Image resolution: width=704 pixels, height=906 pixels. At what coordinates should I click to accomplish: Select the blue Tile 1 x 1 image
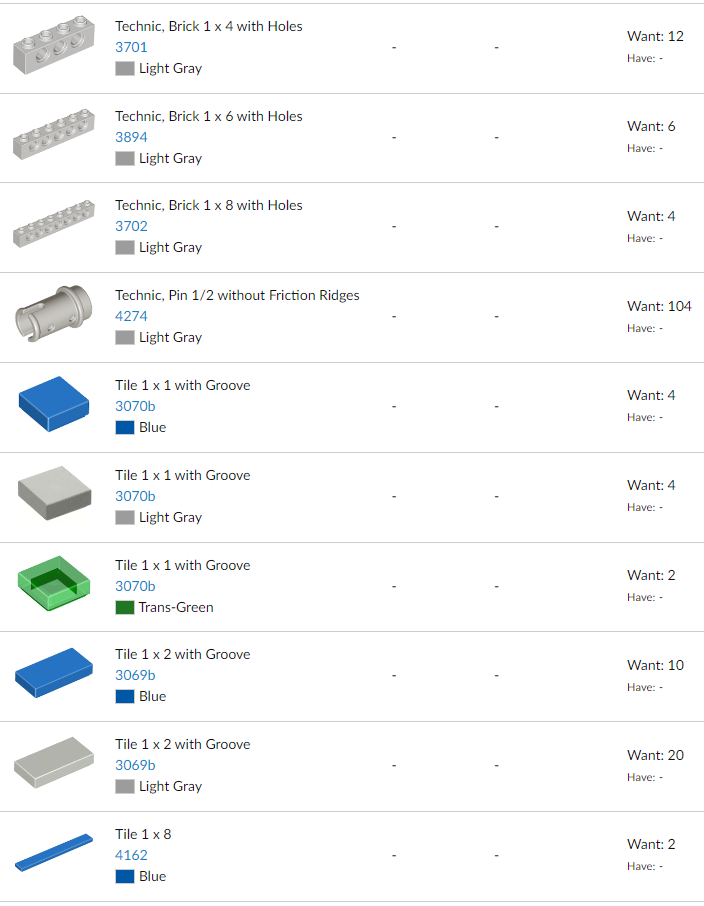pos(54,405)
